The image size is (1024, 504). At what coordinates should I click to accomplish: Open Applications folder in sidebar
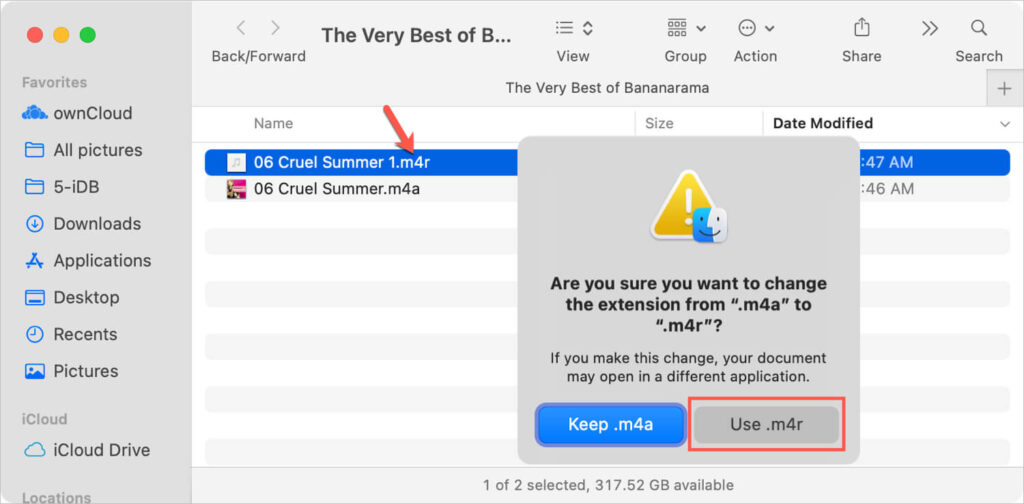click(x=102, y=261)
